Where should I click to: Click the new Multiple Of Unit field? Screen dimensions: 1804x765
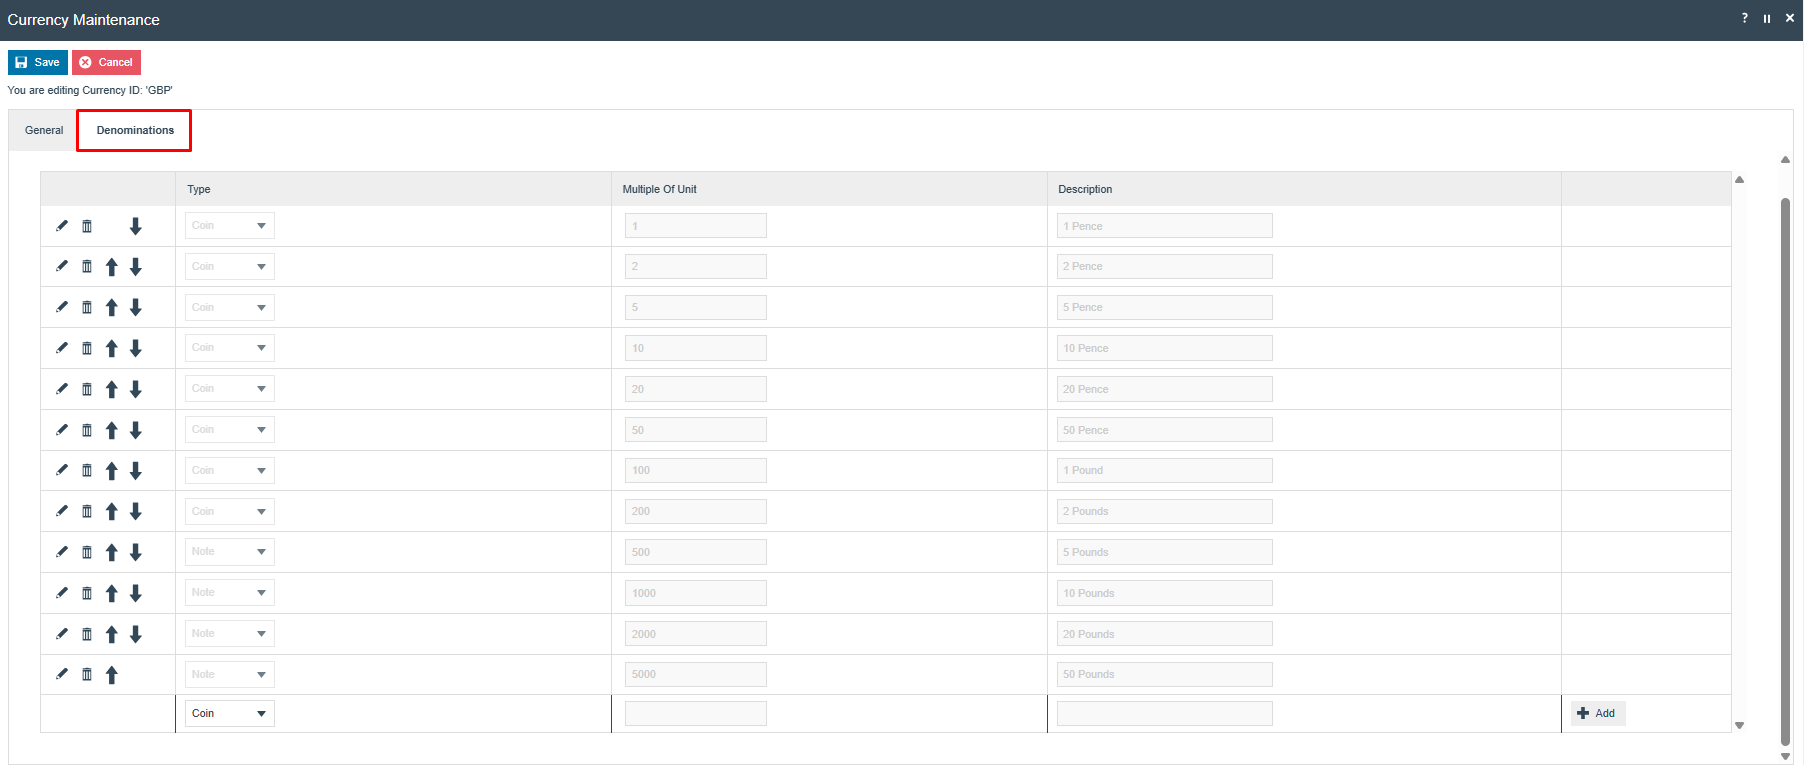696,713
